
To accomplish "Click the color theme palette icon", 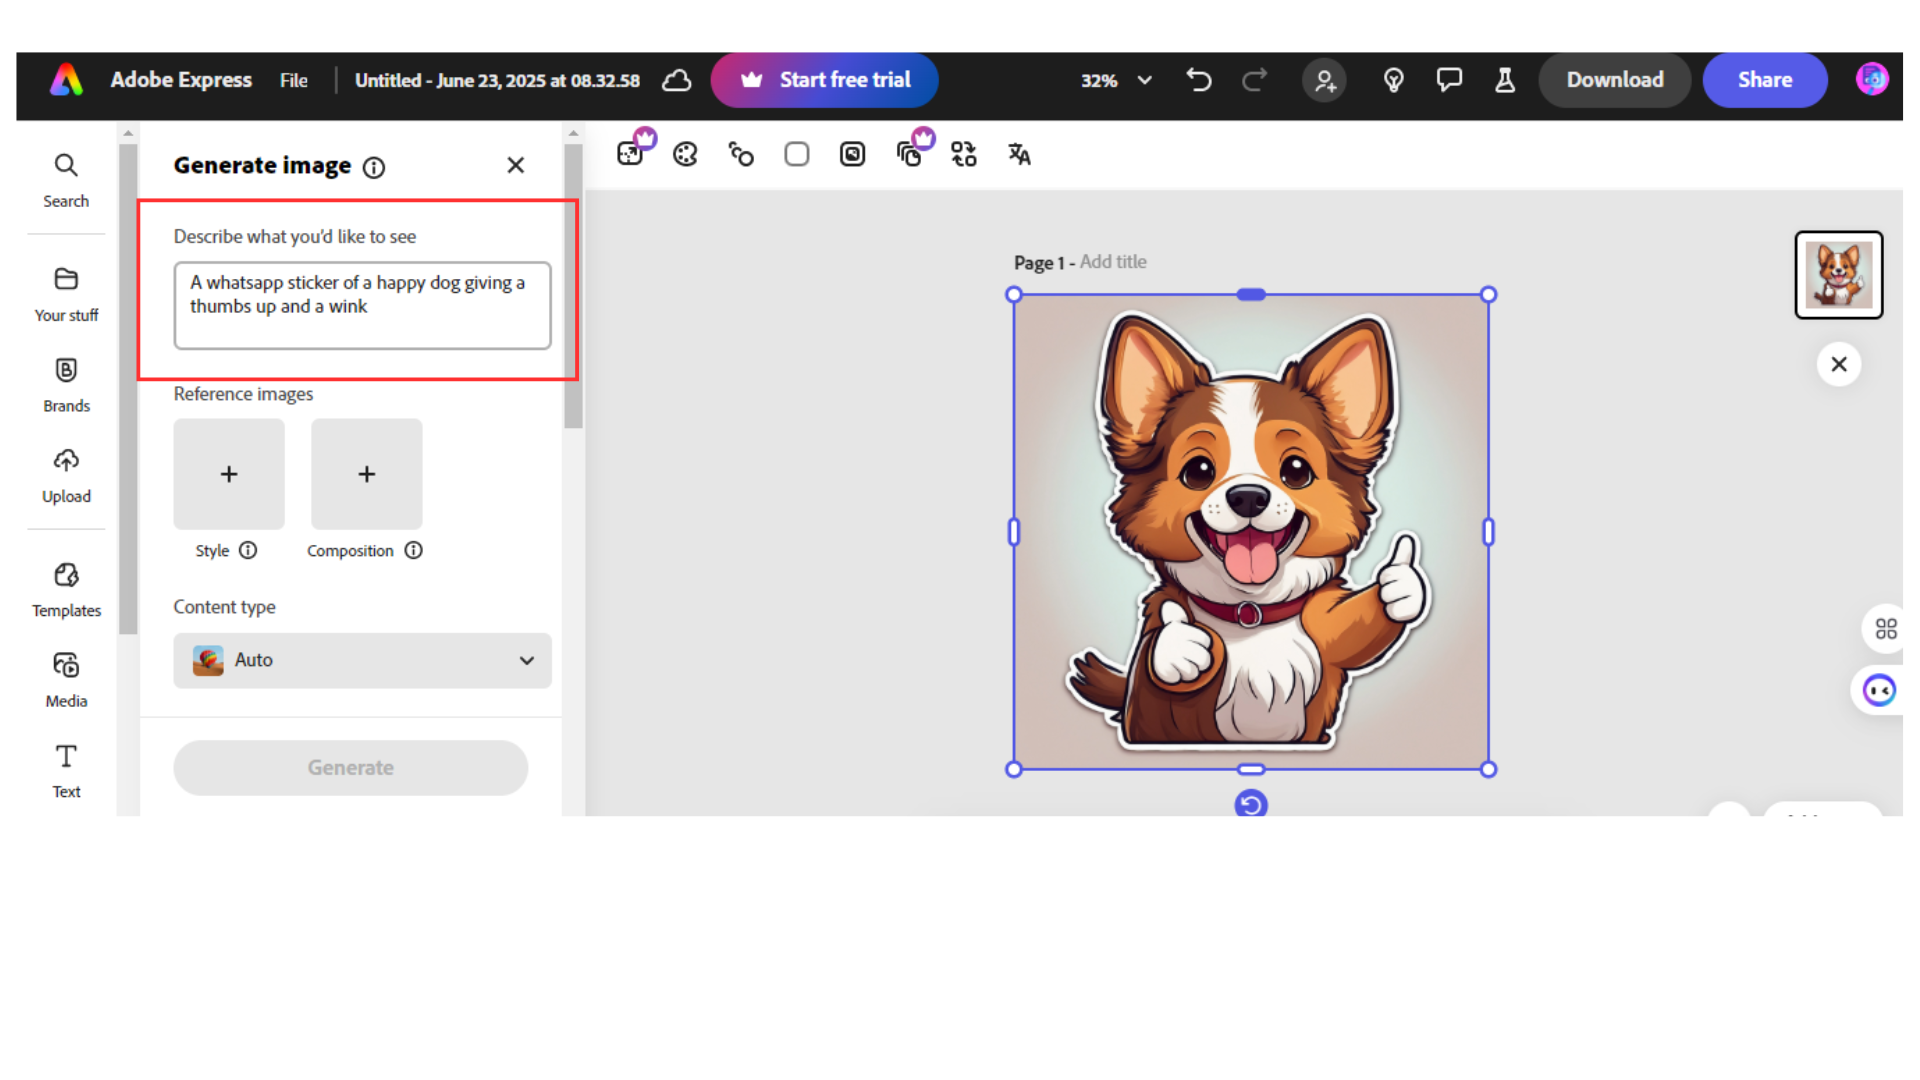I will tap(685, 154).
